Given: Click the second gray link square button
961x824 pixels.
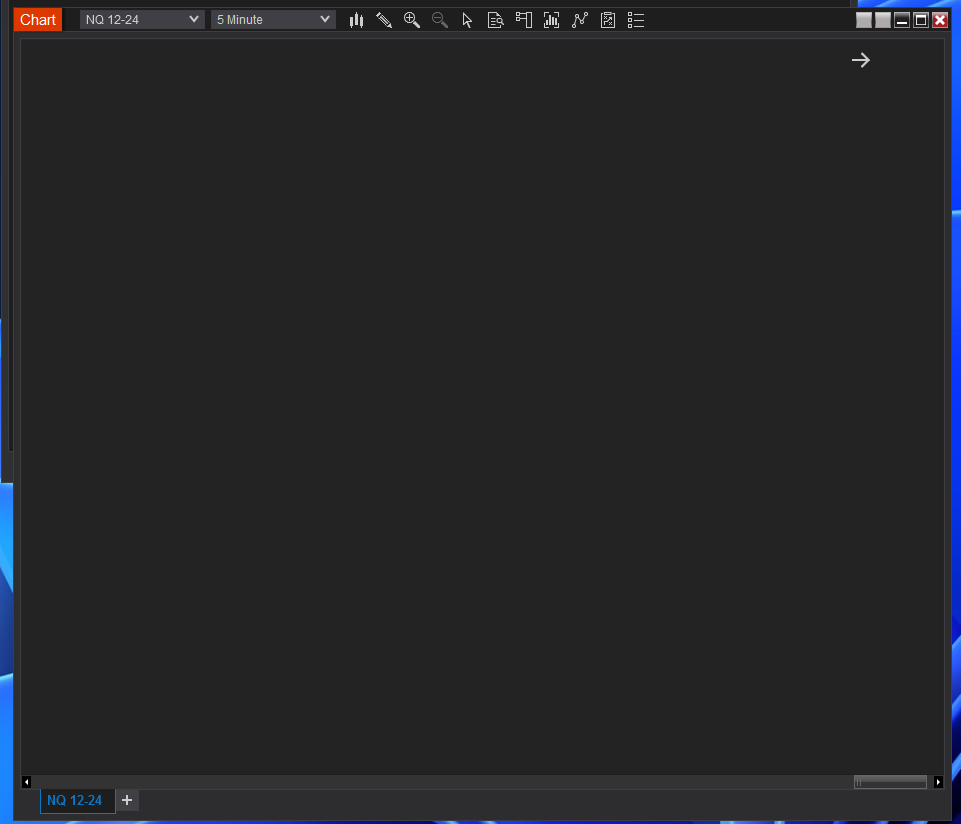Looking at the screenshot, I should coord(883,20).
